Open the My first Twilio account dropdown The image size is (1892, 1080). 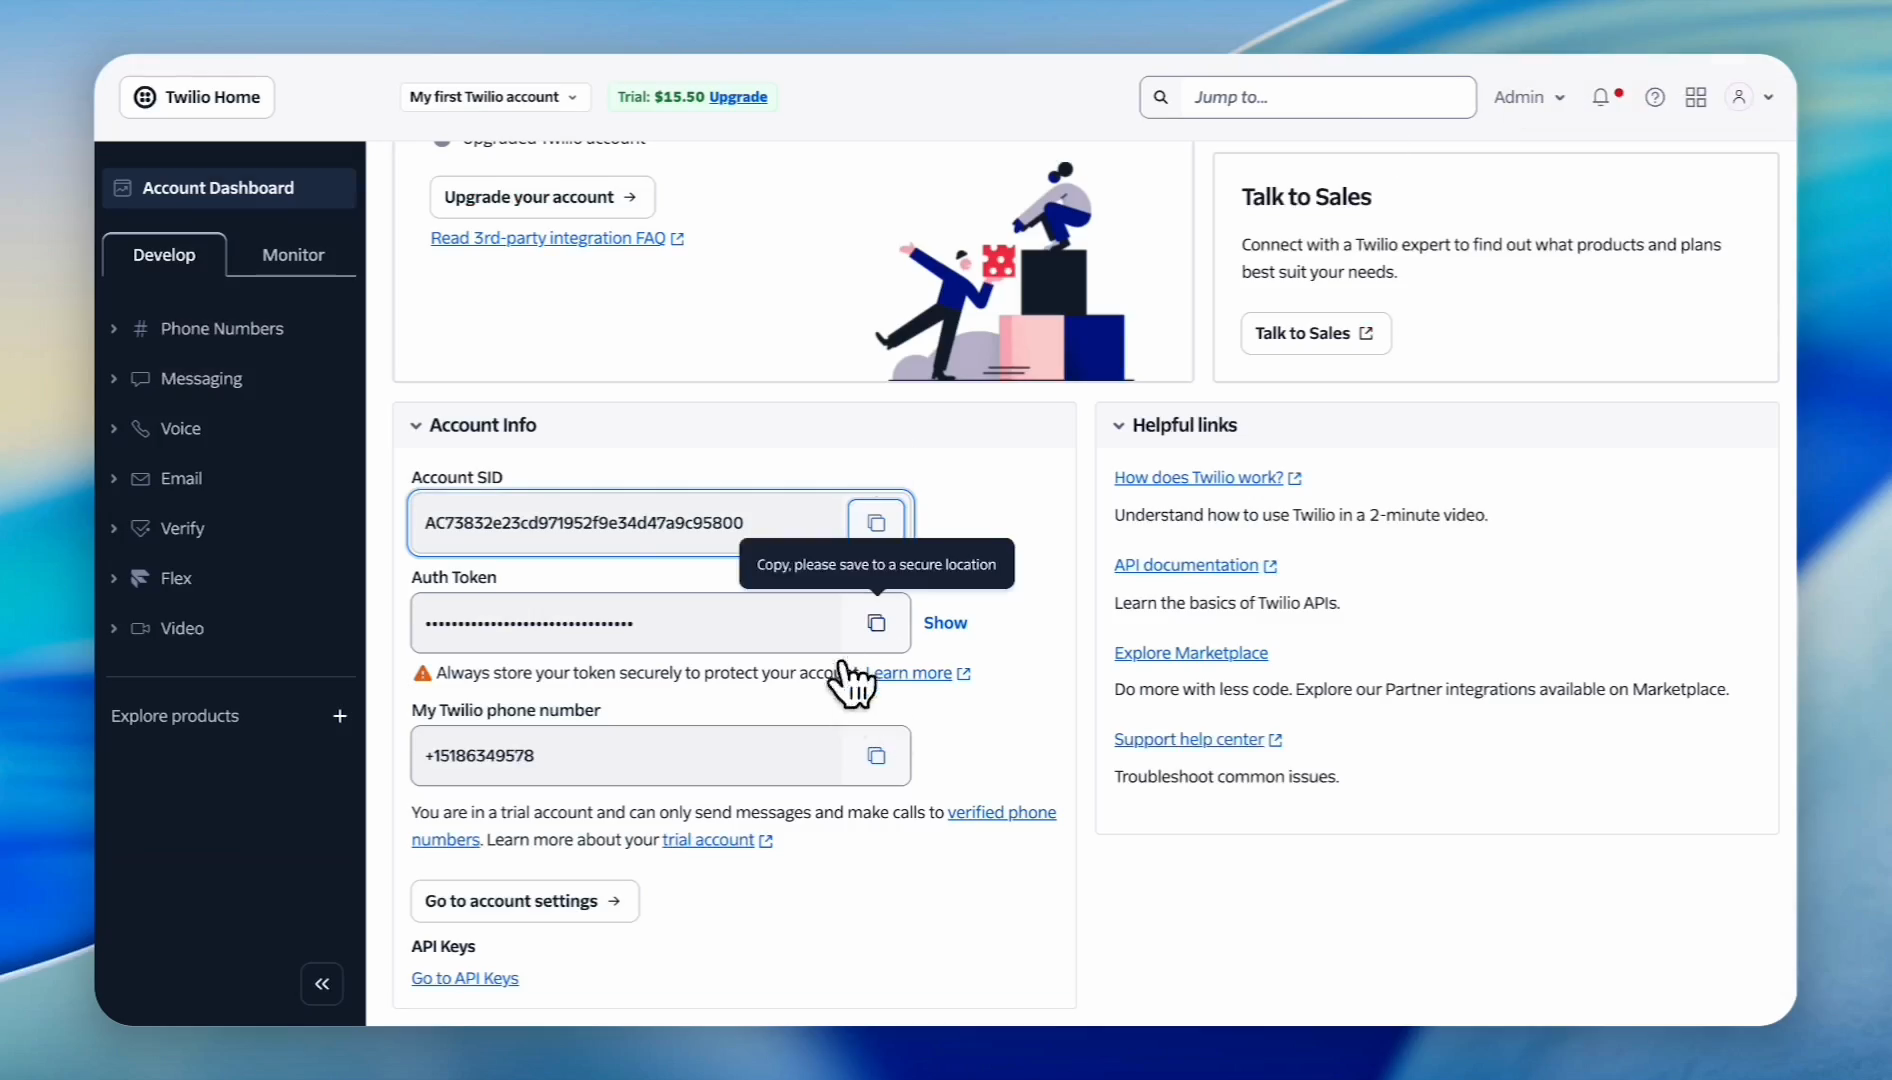pos(493,97)
